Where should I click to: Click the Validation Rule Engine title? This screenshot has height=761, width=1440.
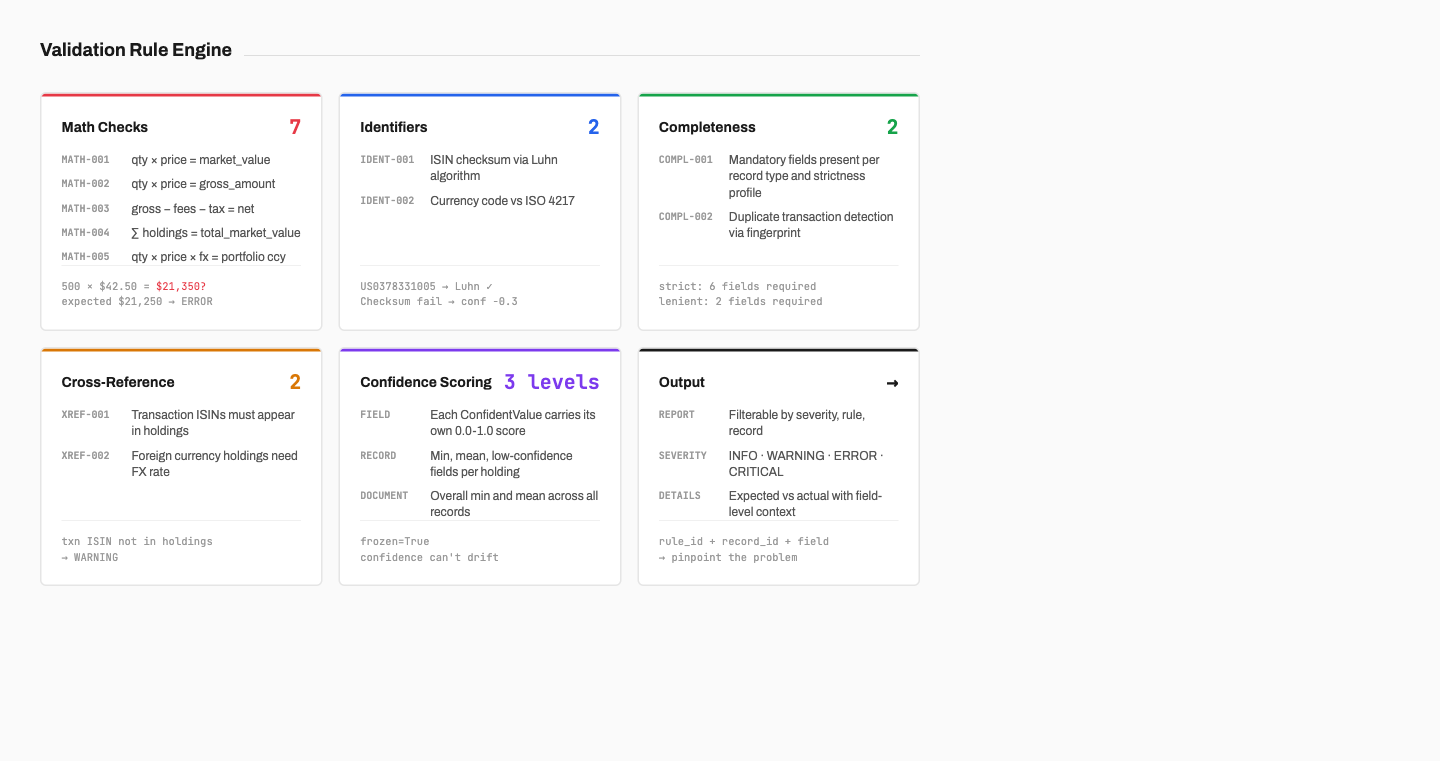click(x=135, y=49)
